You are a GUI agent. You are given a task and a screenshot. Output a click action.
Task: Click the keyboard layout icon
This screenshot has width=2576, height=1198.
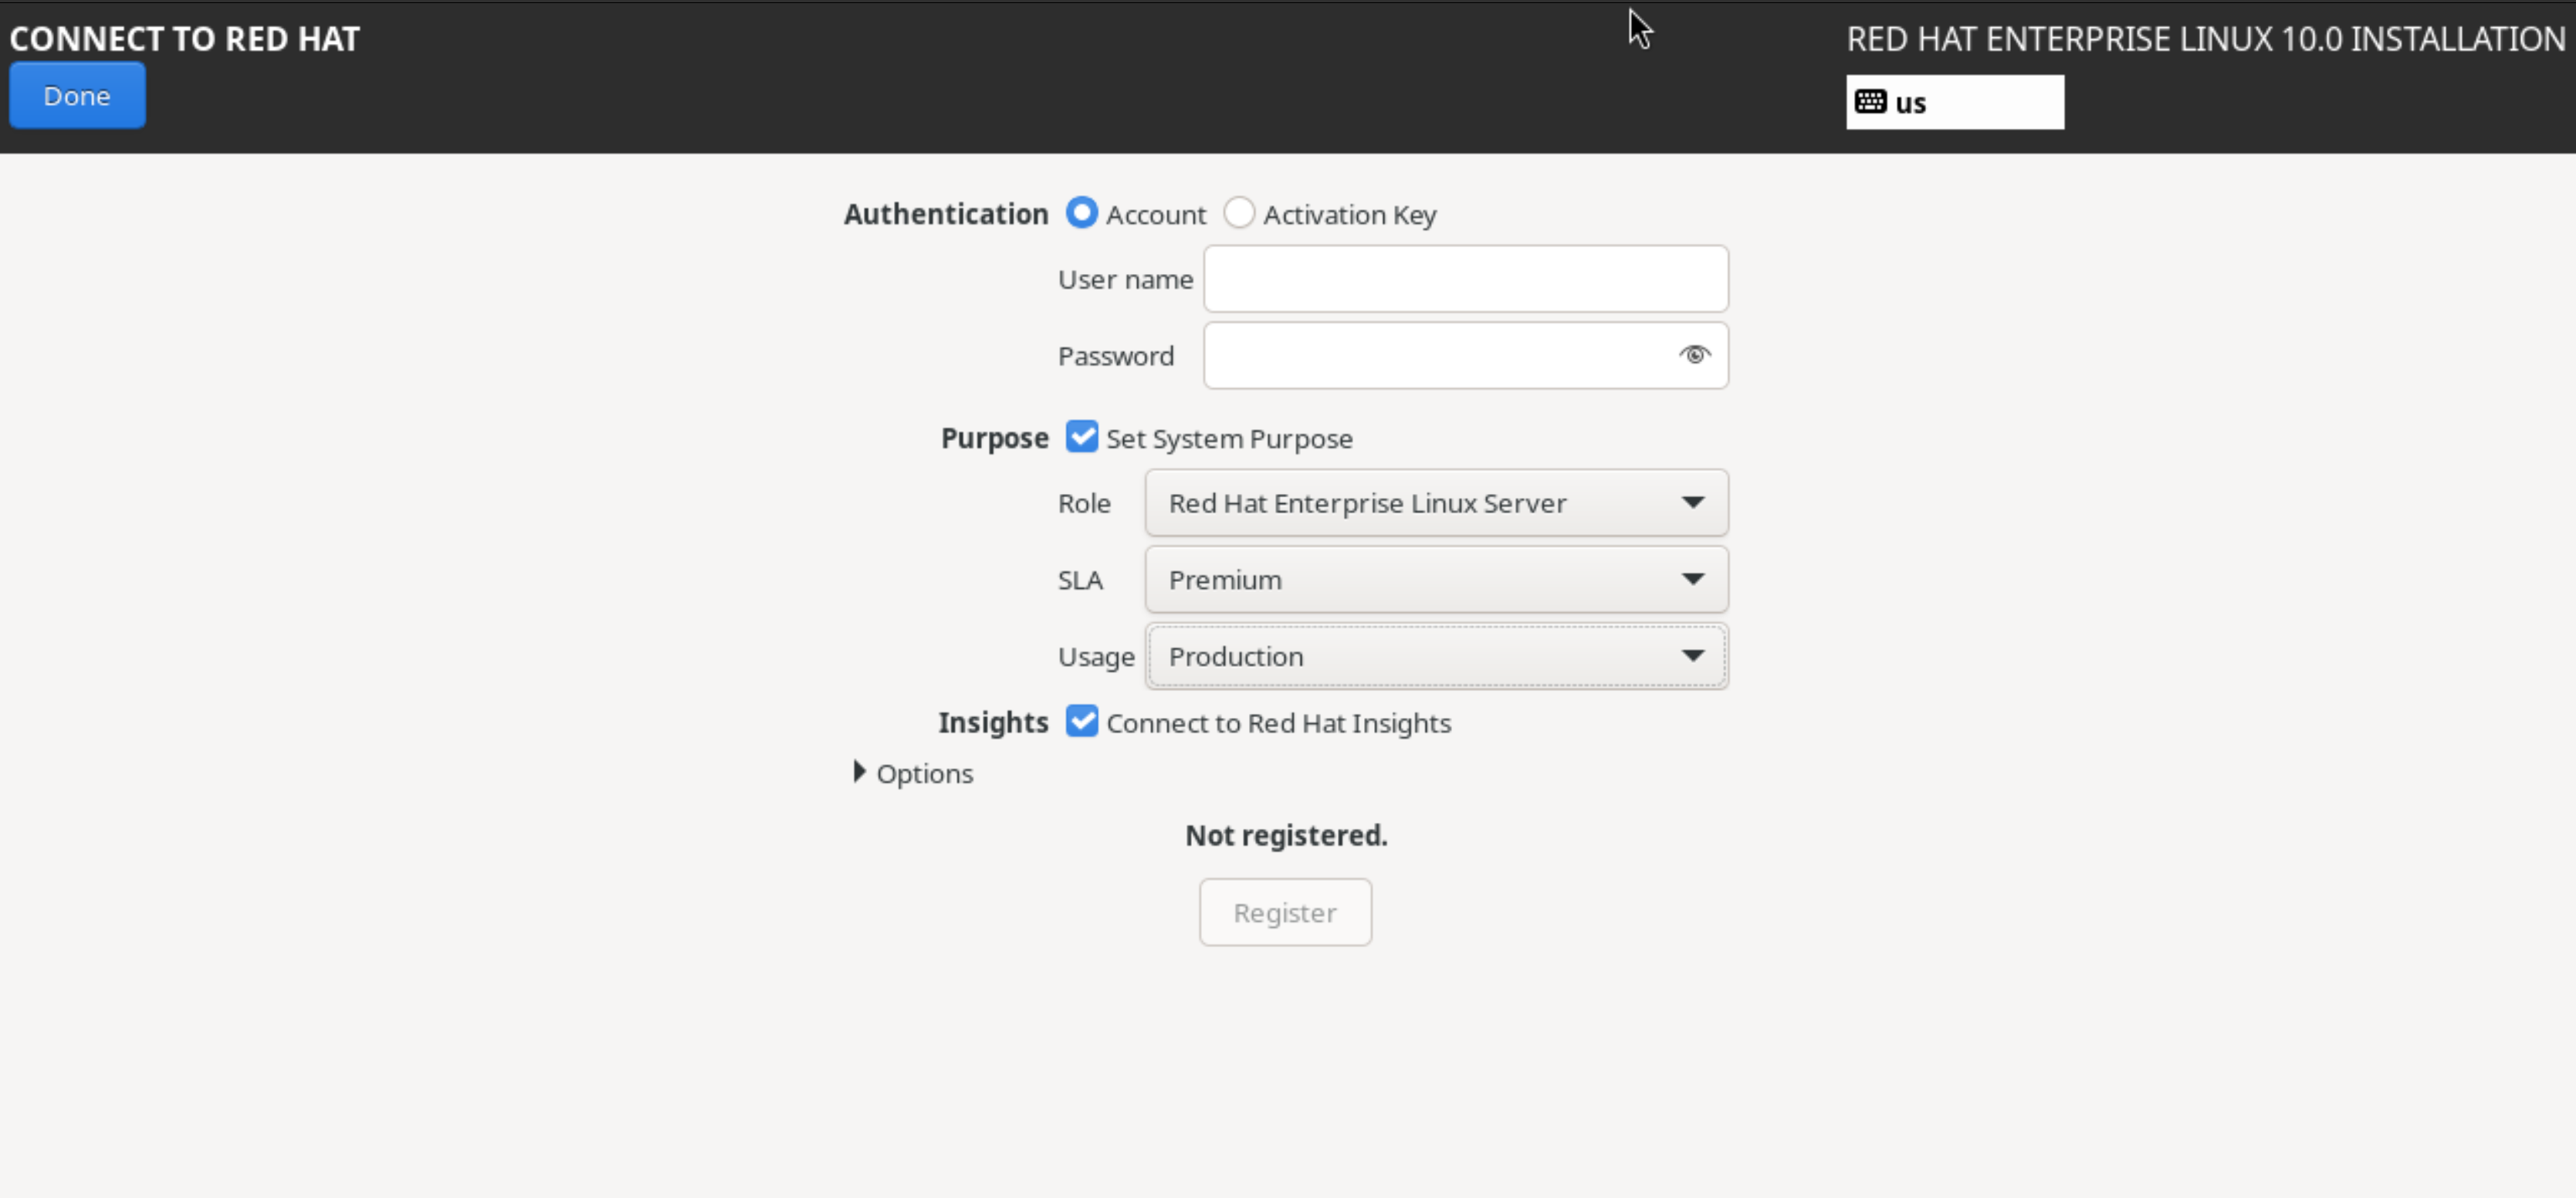(x=1870, y=102)
